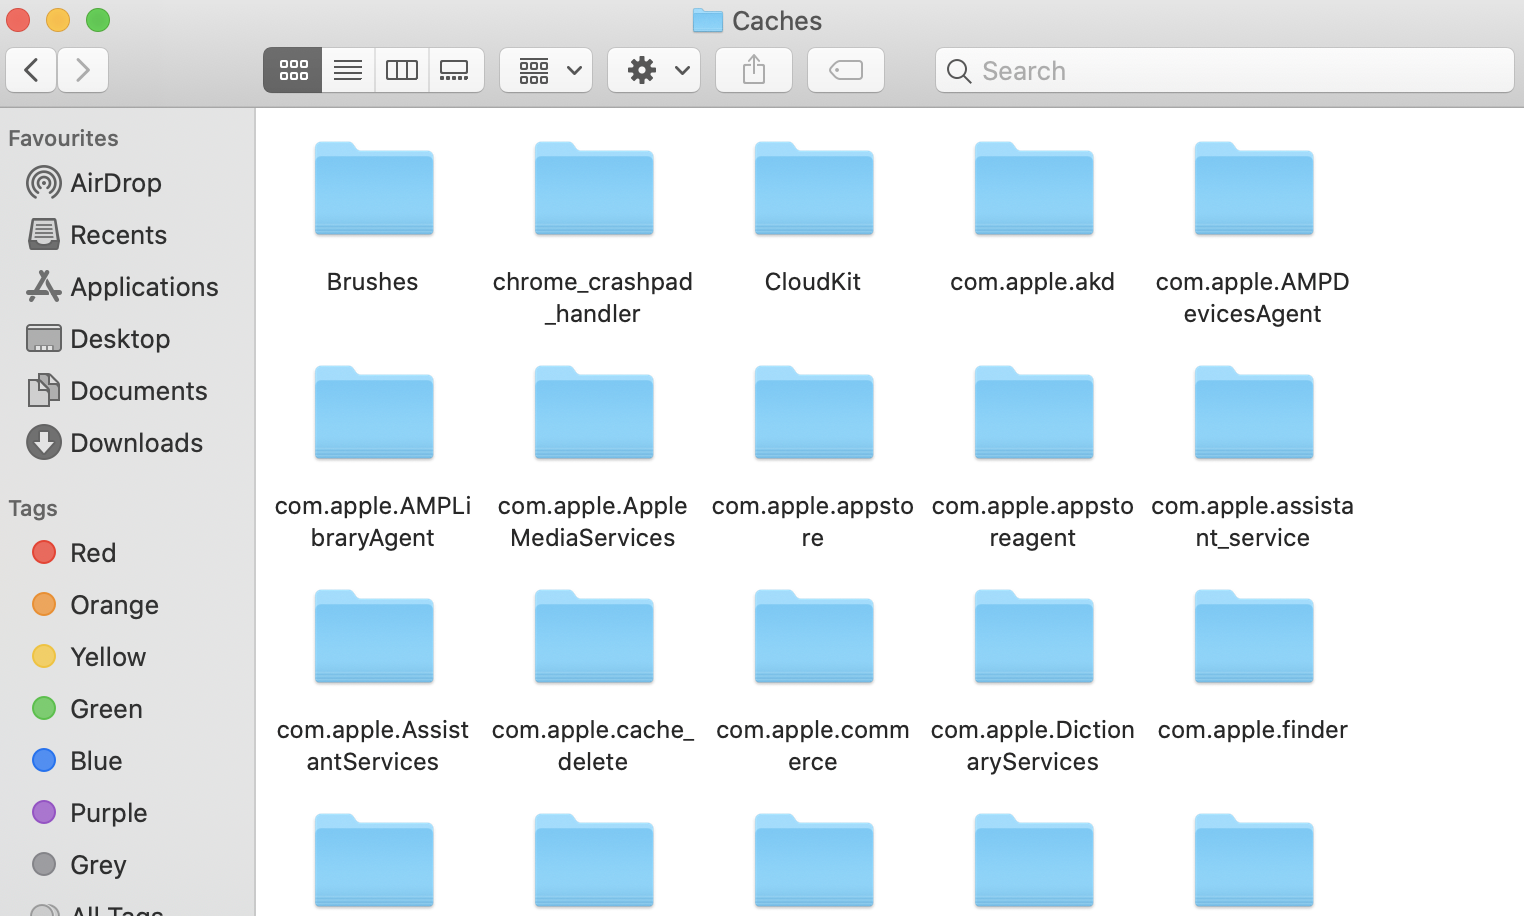Switch to list view
This screenshot has height=916, width=1524.
348,70
